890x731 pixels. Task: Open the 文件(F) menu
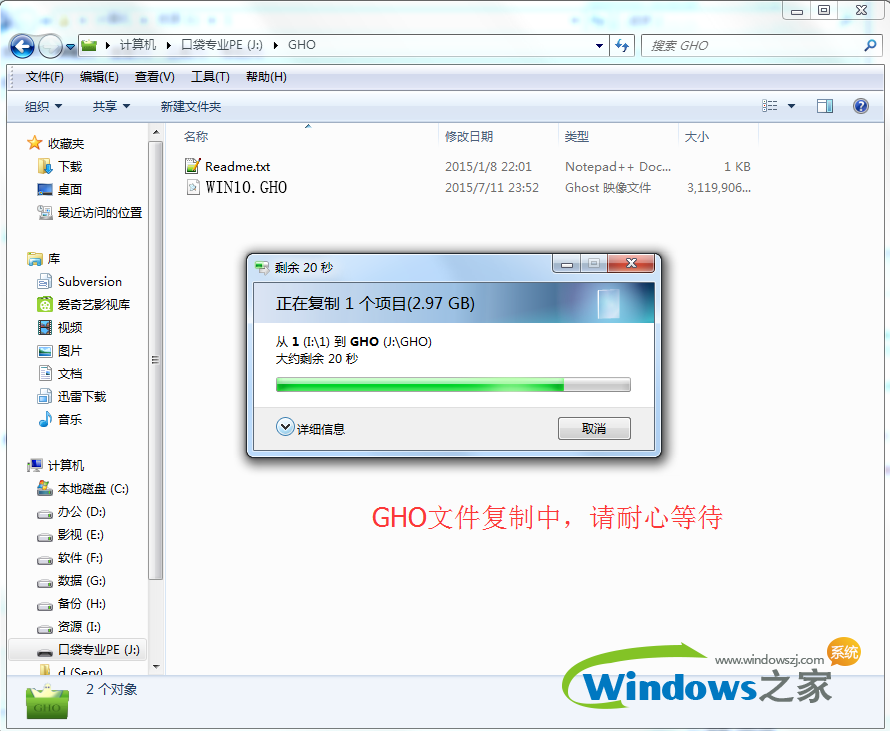click(44, 77)
